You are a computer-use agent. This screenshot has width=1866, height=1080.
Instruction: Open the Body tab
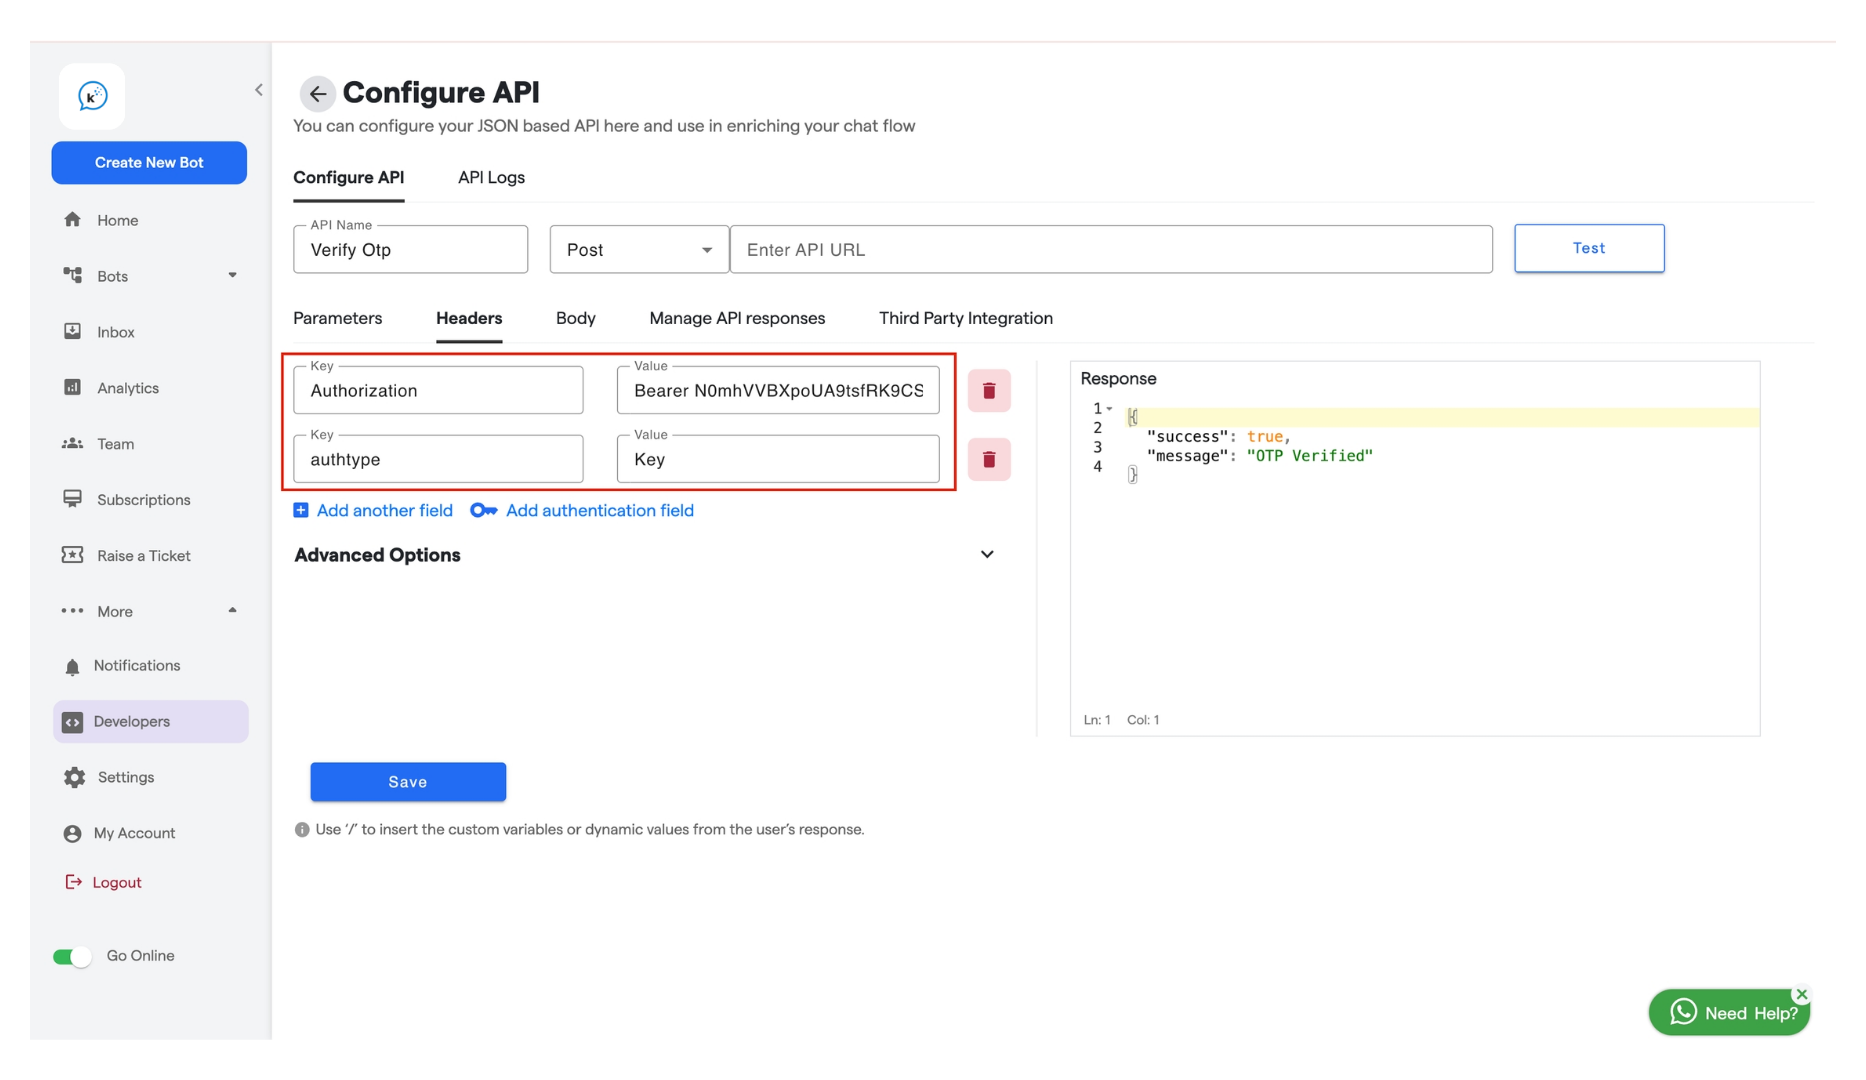click(x=575, y=318)
